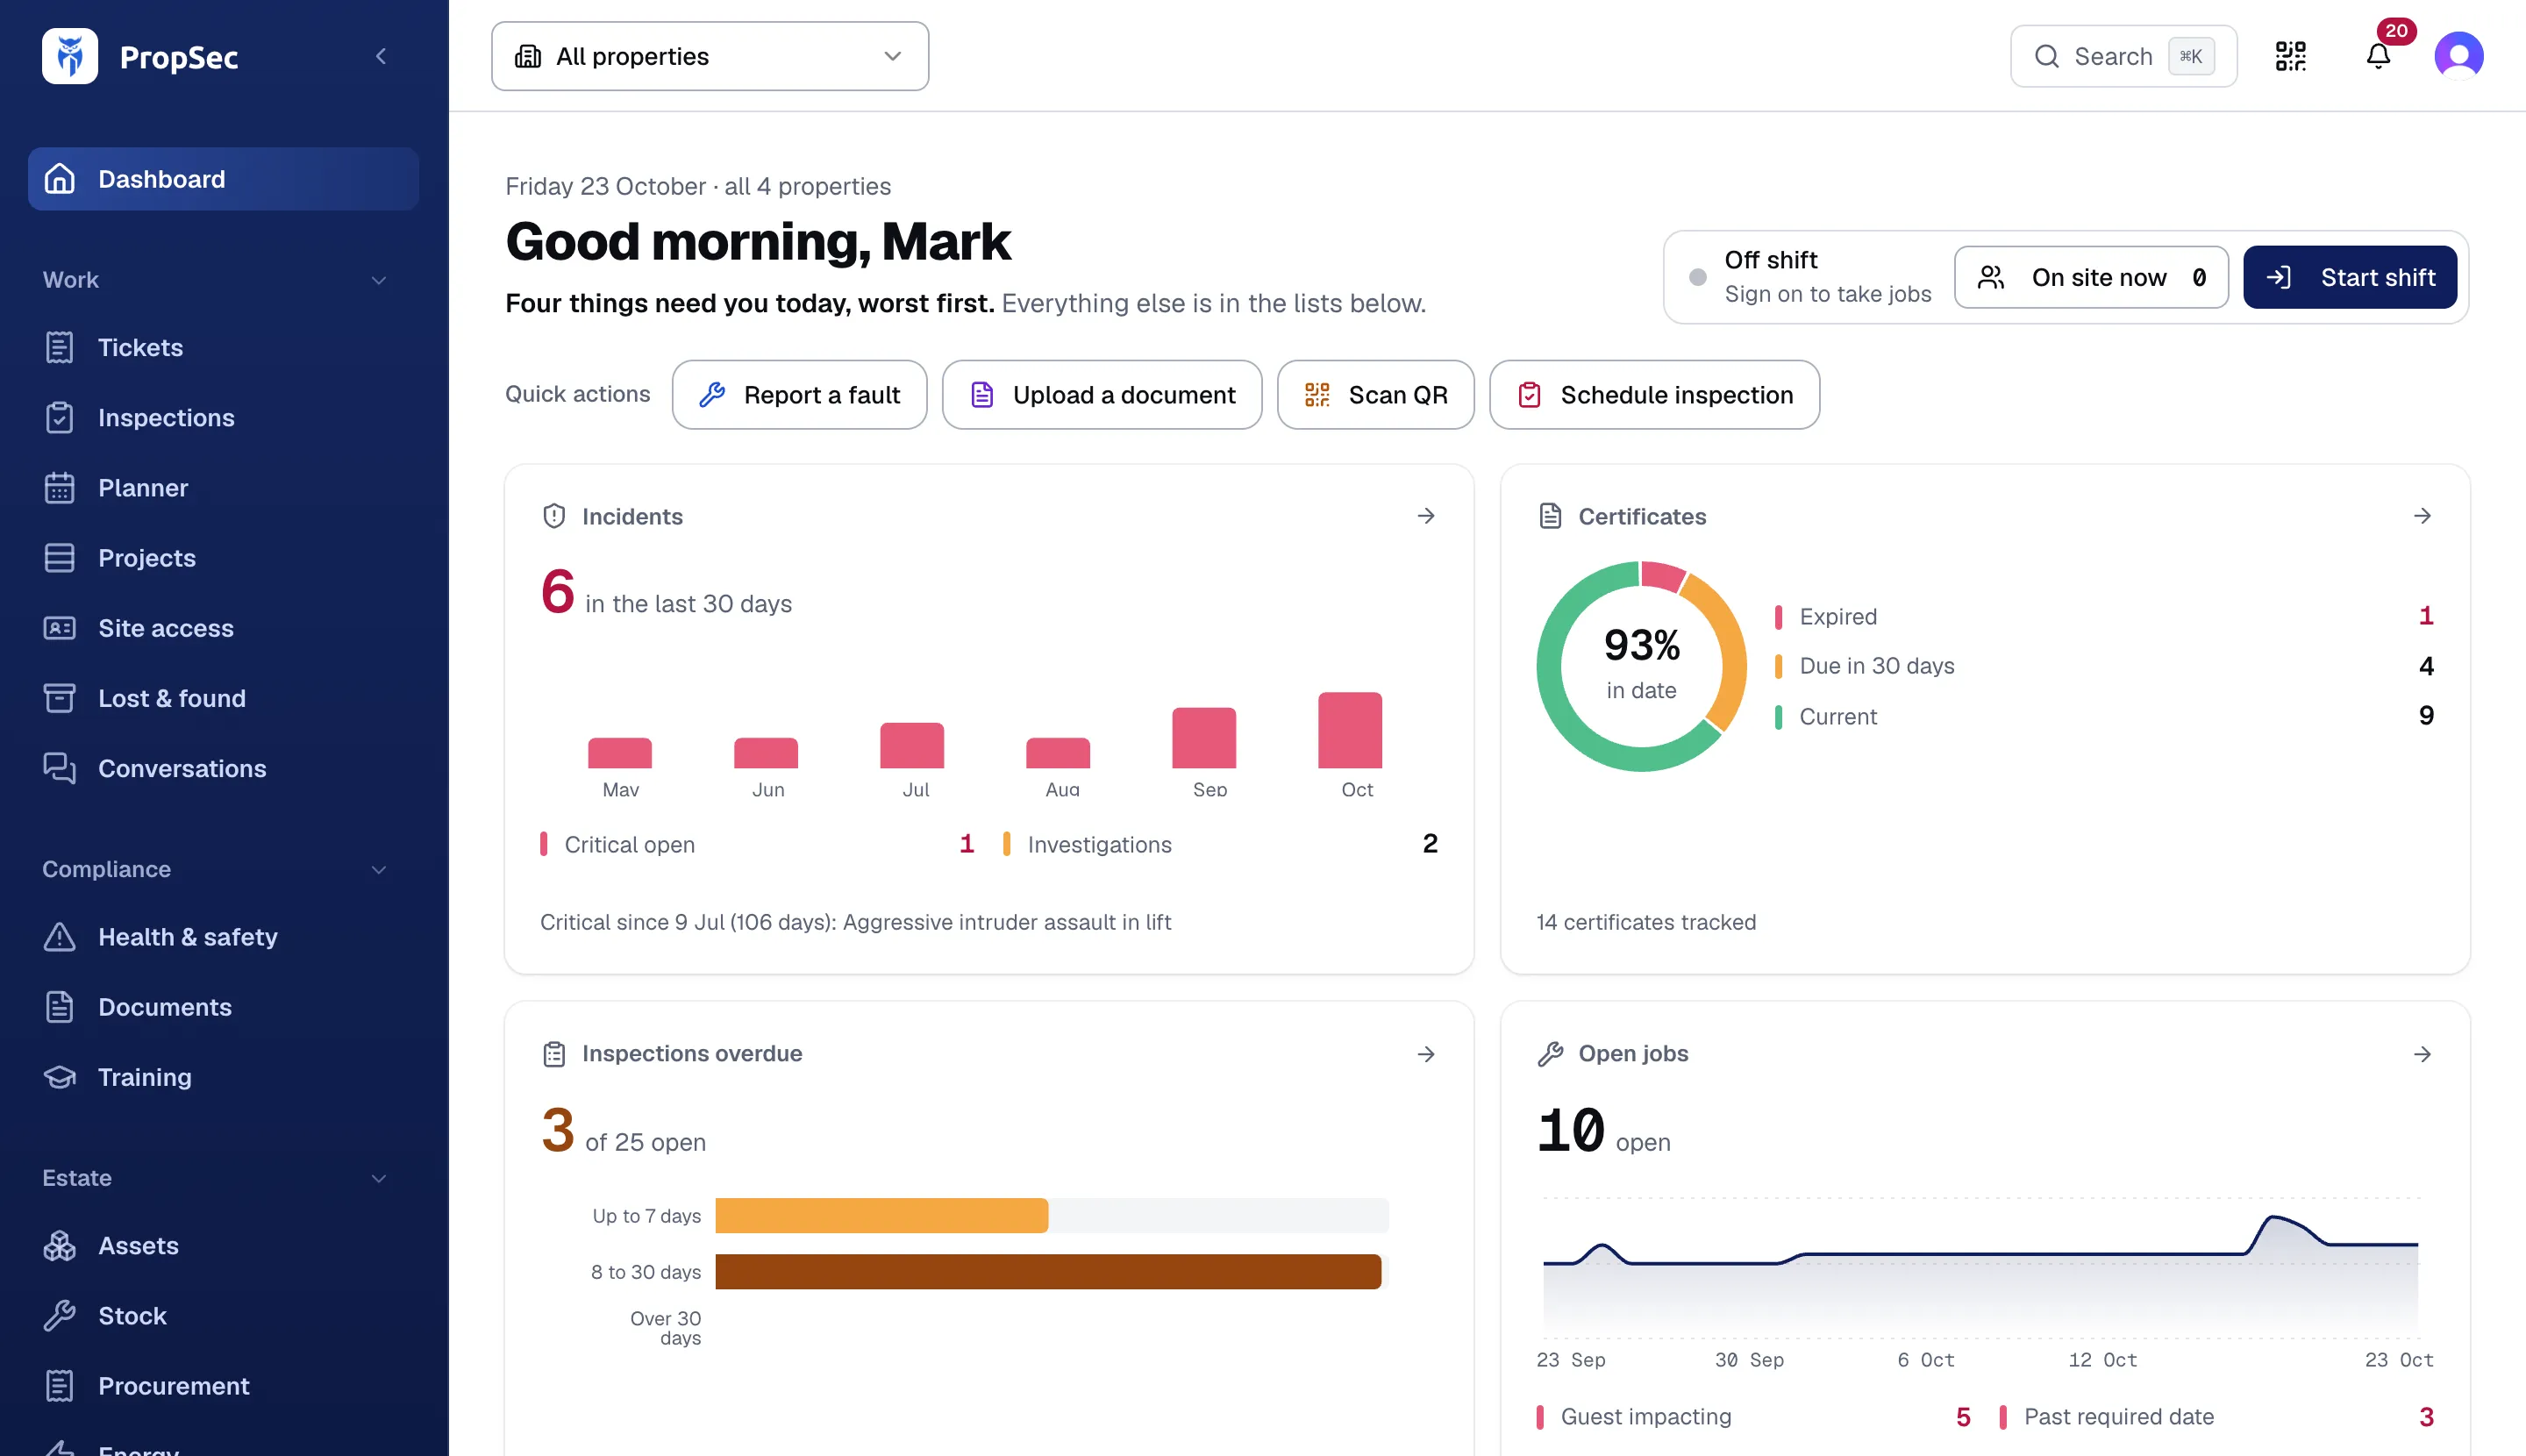
Task: Open the Open jobs card arrow
Action: pos(2422,1054)
